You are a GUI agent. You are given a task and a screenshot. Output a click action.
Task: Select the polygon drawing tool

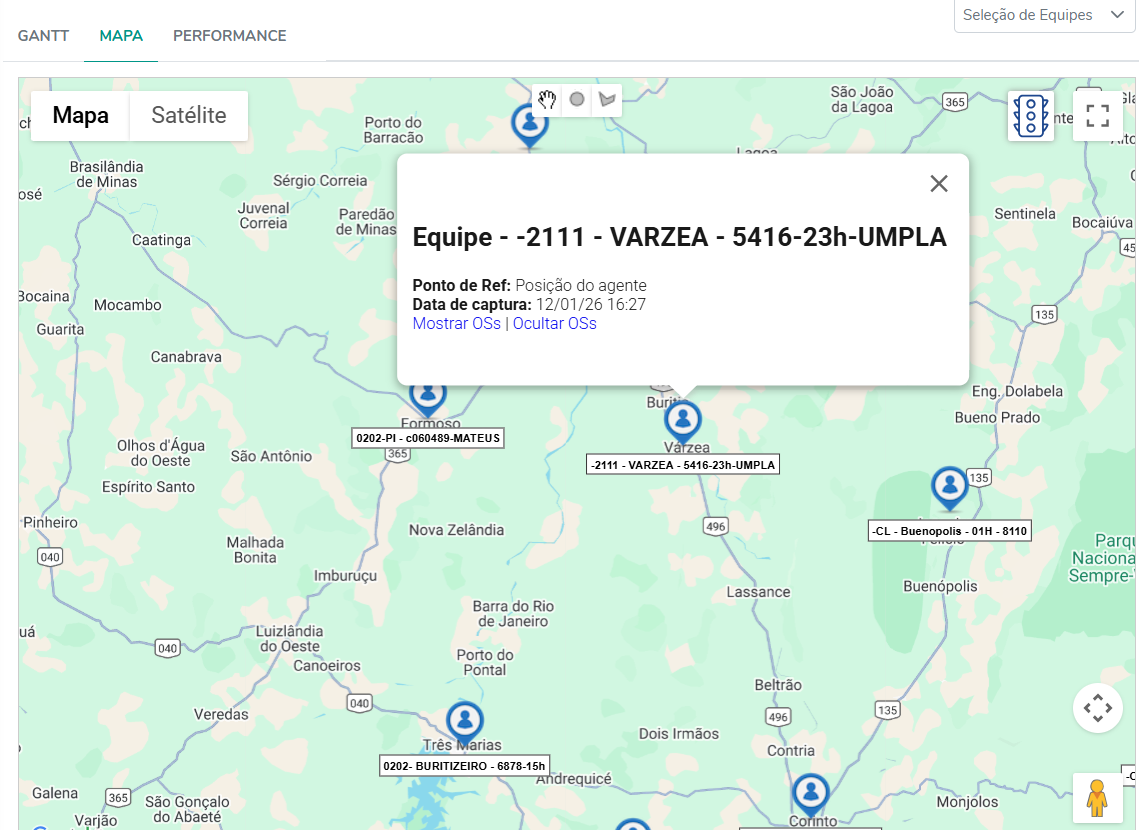pyautogui.click(x=606, y=99)
